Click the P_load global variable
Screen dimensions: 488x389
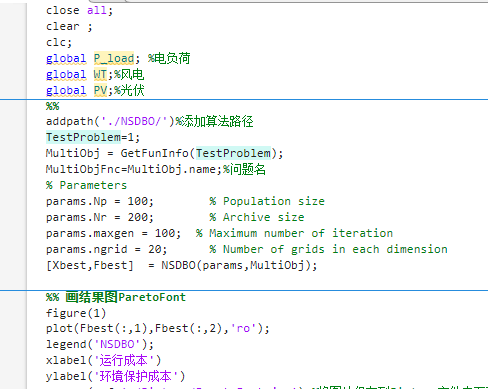pos(114,58)
